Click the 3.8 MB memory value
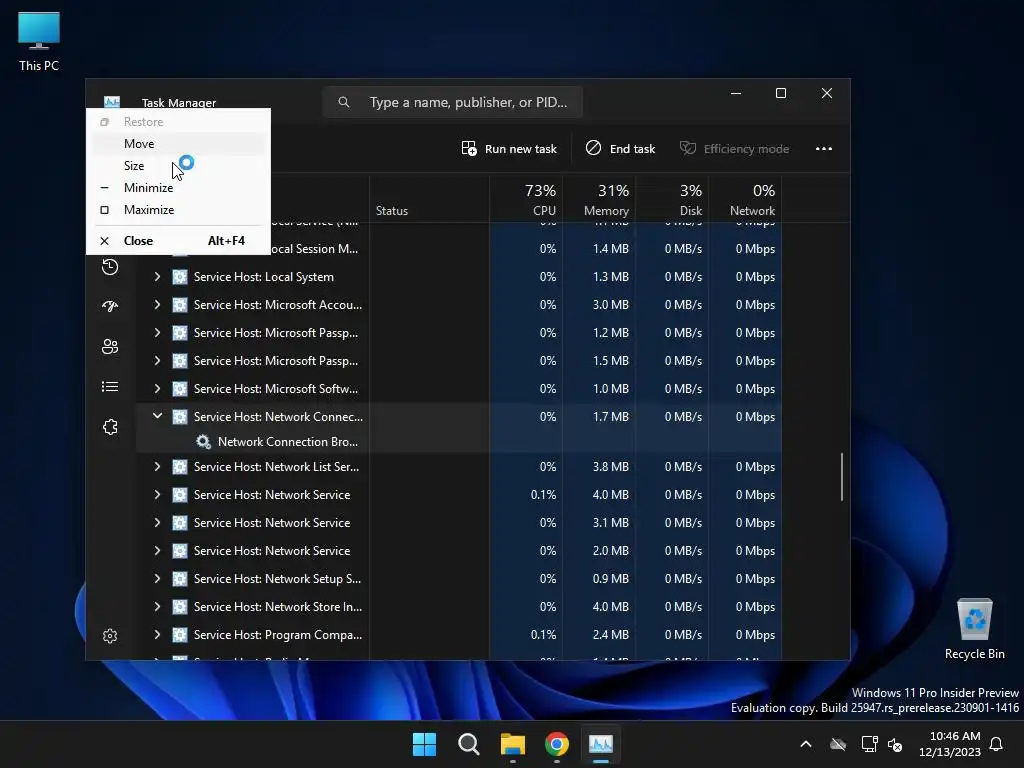 point(611,467)
